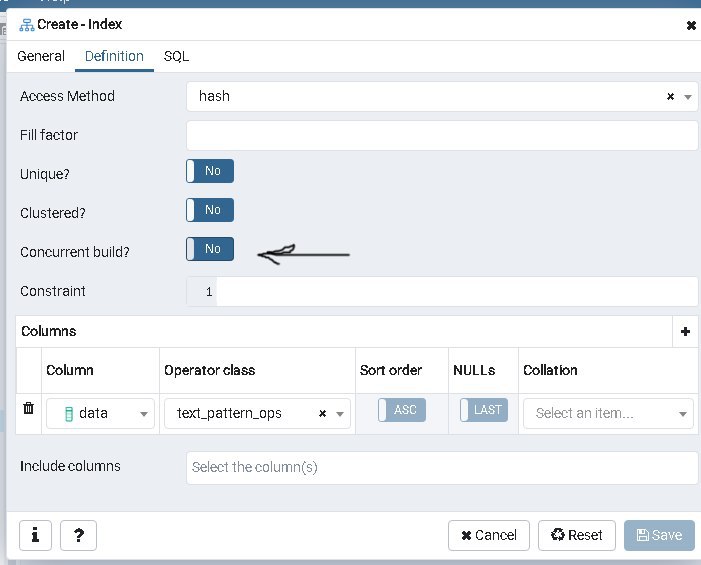
Task: Toggle the NULLs LAST switch
Action: click(x=484, y=410)
